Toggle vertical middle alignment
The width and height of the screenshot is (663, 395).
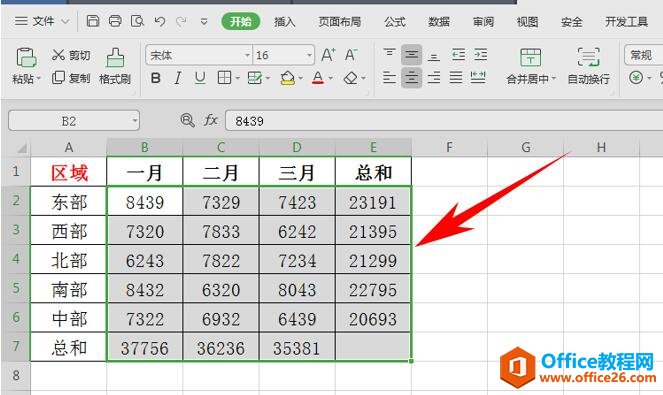(411, 55)
